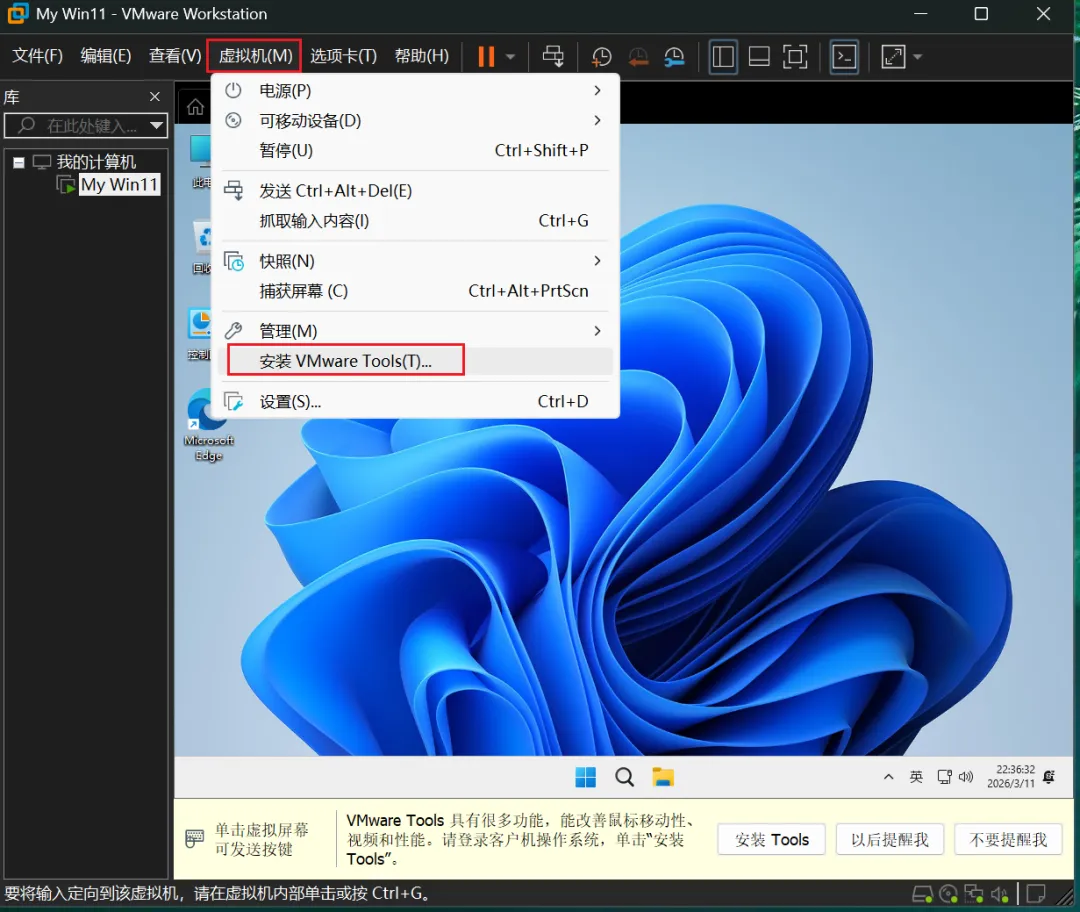Click the network adapter status bar icon
This screenshot has height=912, width=1080.
pyautogui.click(x=974, y=895)
